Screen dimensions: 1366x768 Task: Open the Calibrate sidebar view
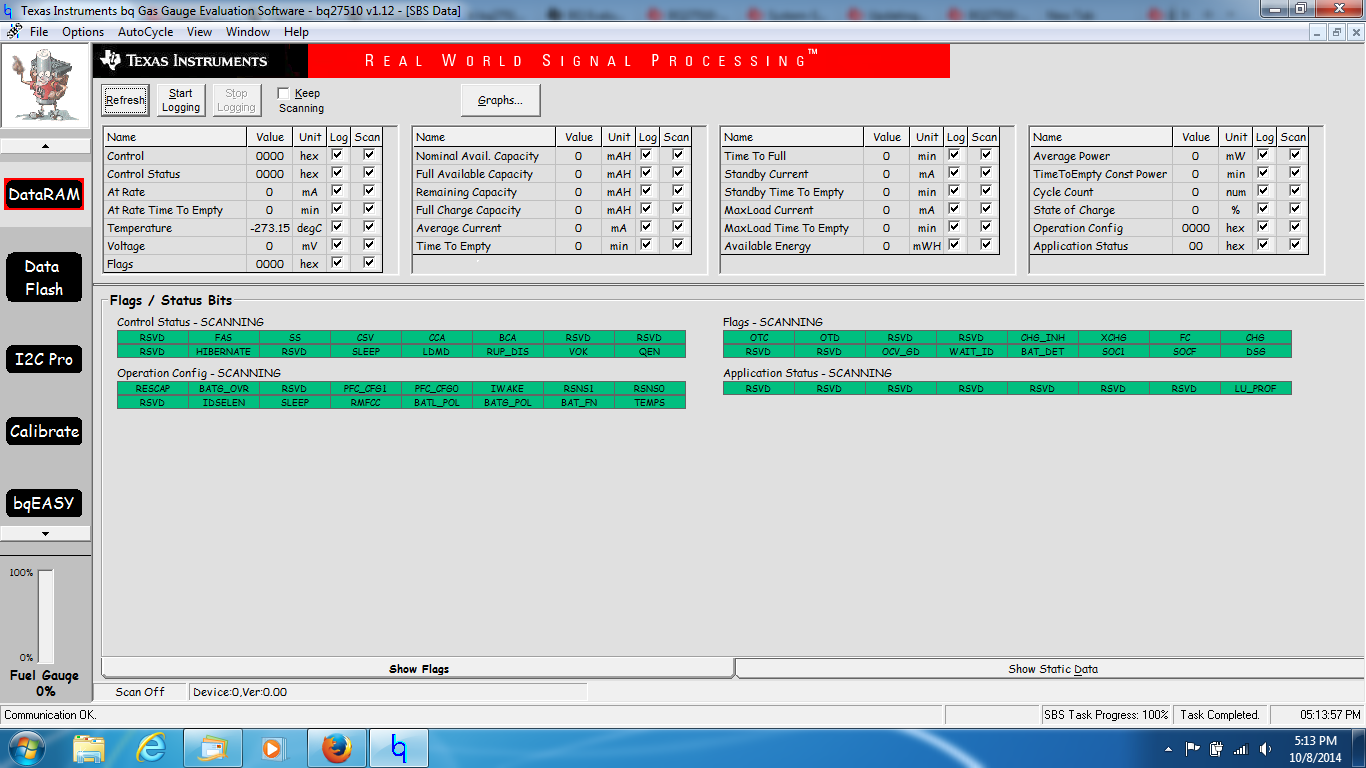pyautogui.click(x=44, y=431)
